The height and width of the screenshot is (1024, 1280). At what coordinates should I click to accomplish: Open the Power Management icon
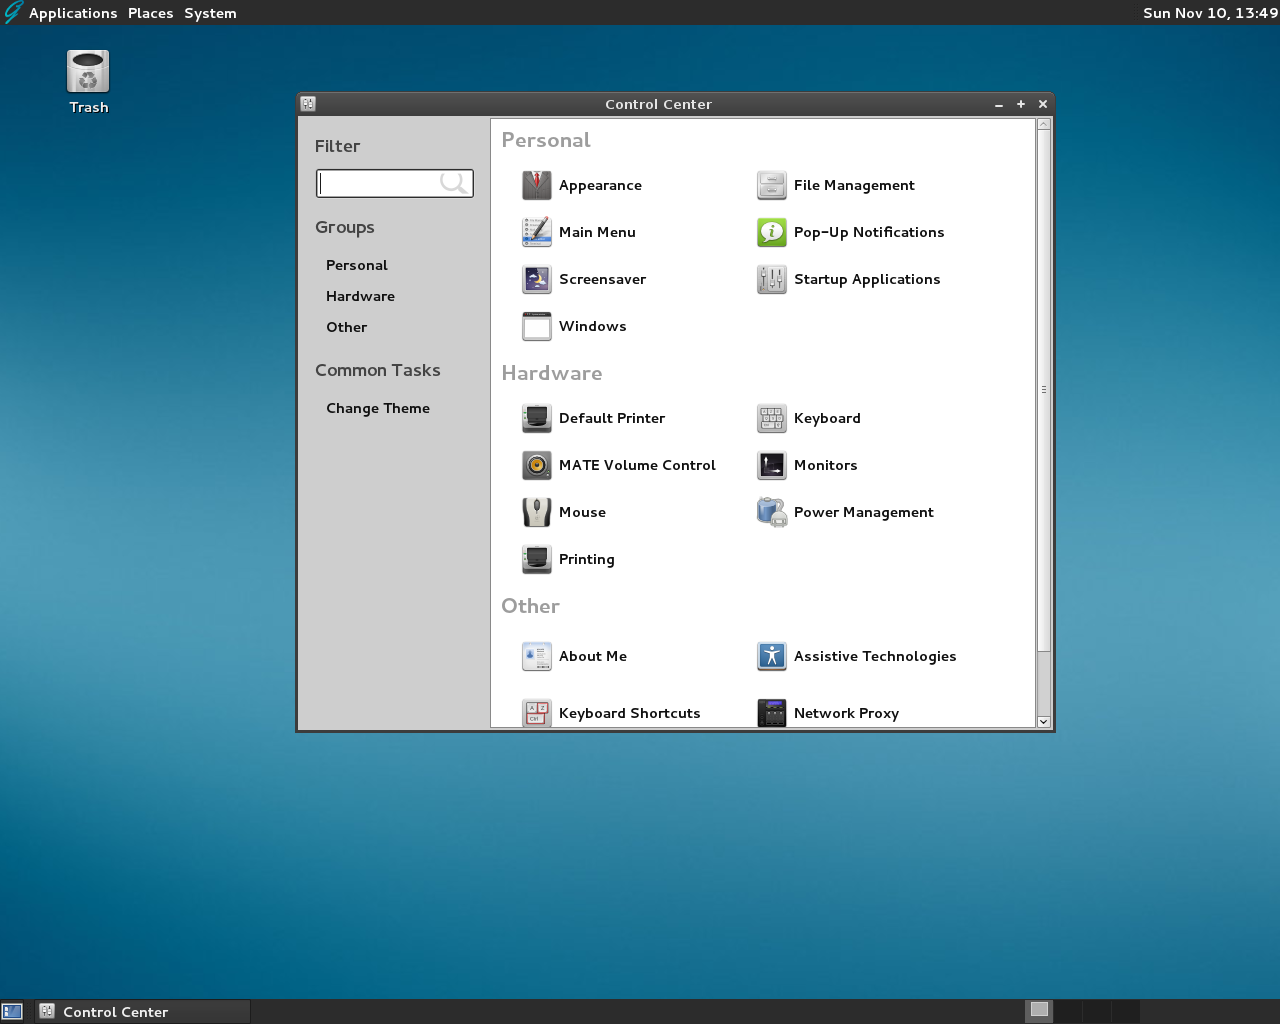point(772,512)
